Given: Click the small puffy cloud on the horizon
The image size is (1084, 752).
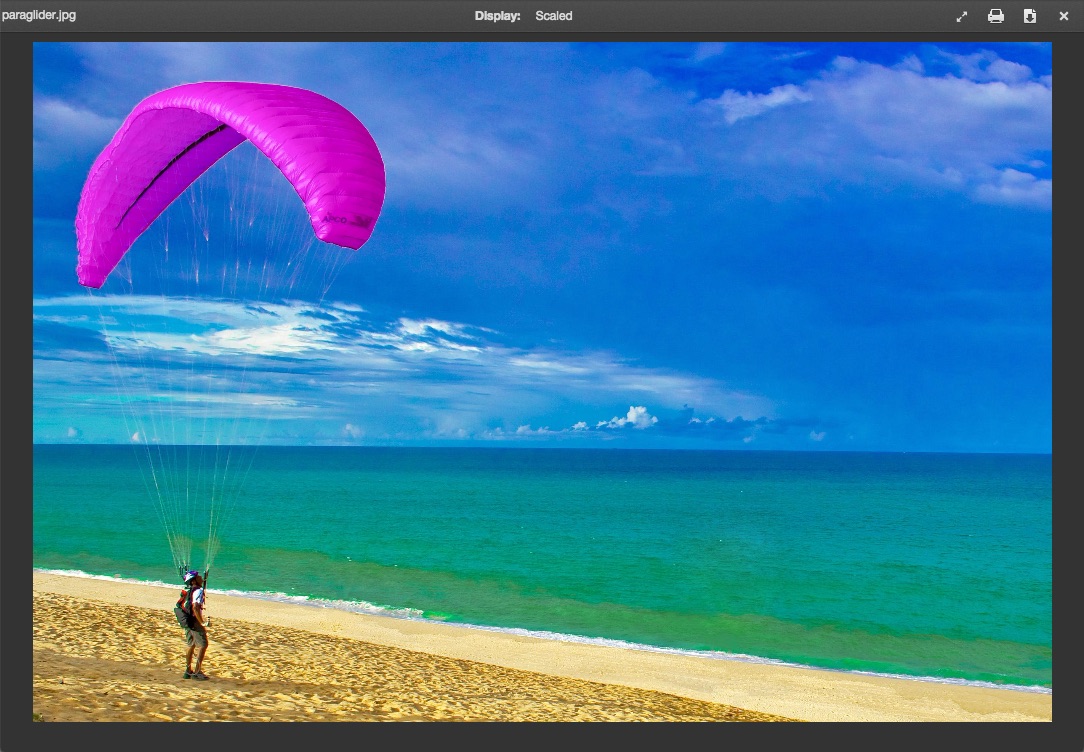Looking at the screenshot, I should click(x=630, y=418).
